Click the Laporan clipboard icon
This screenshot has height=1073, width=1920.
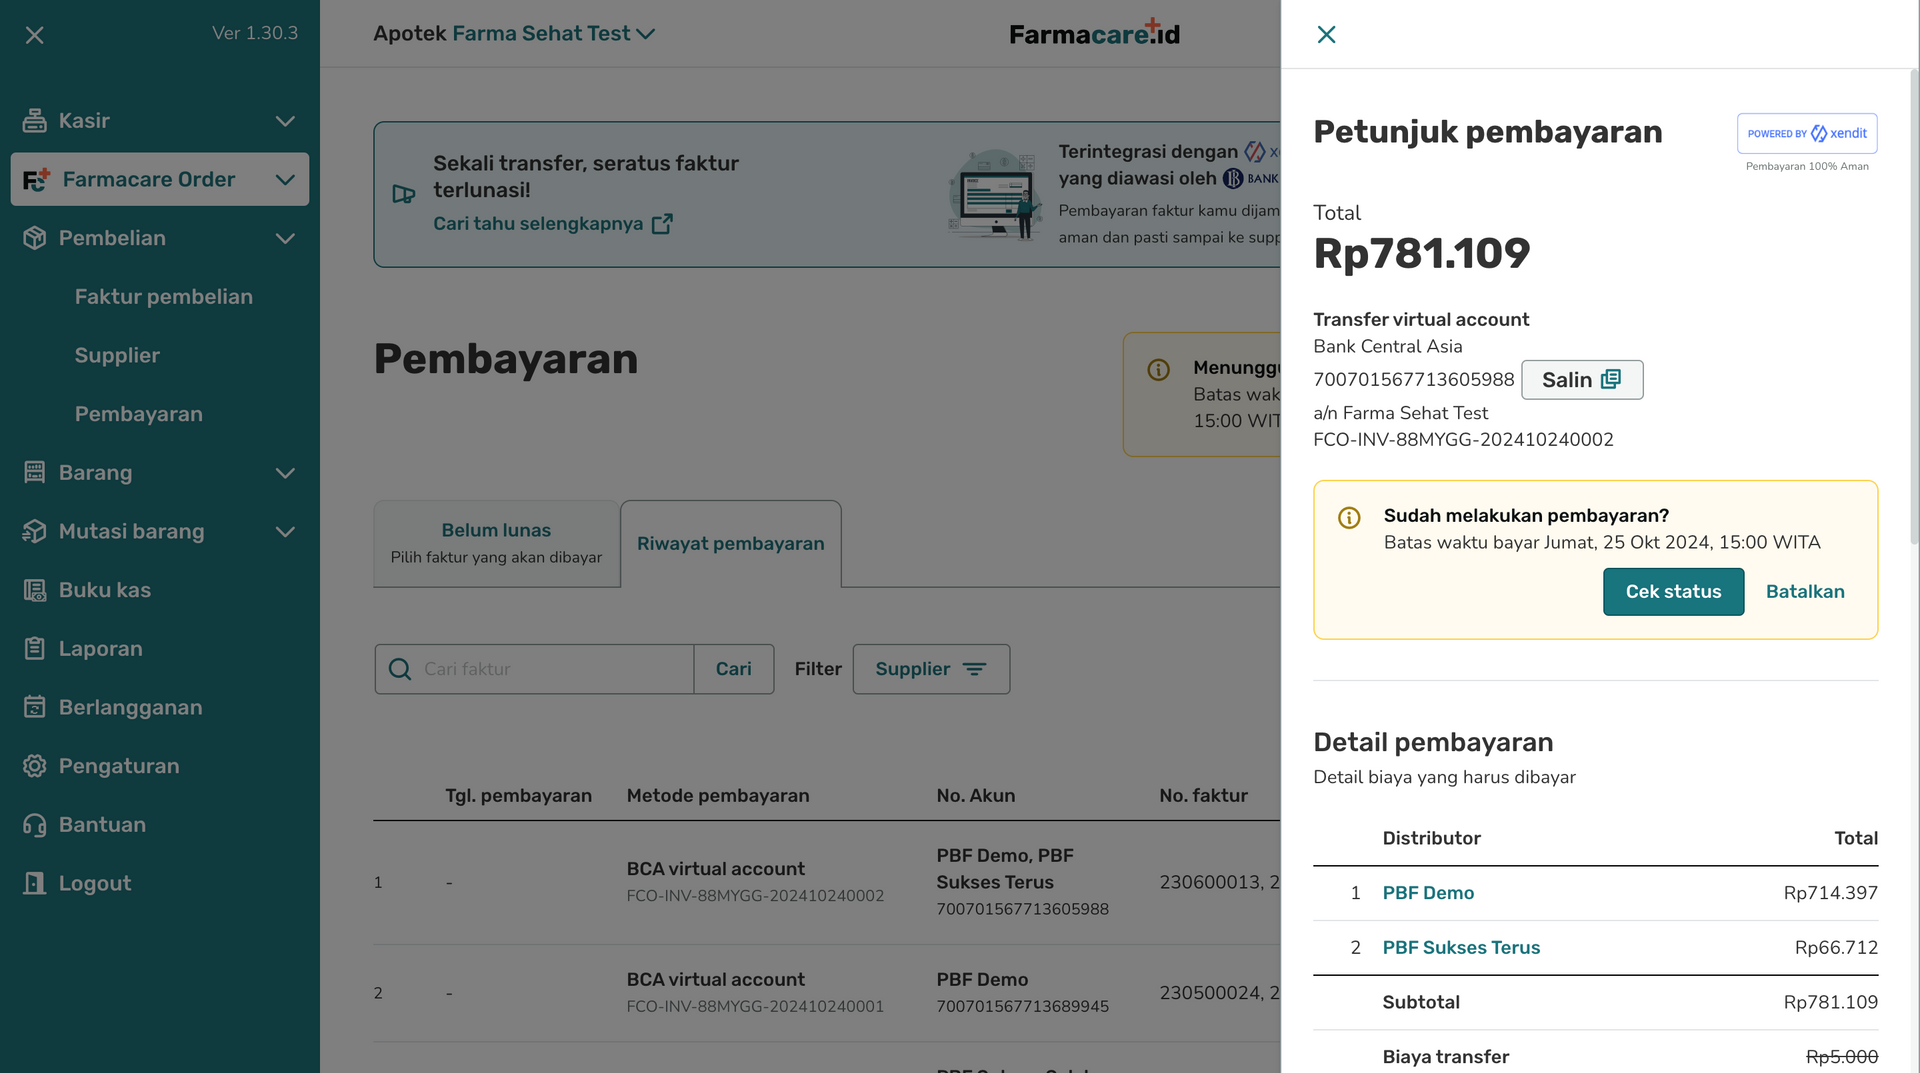34,649
